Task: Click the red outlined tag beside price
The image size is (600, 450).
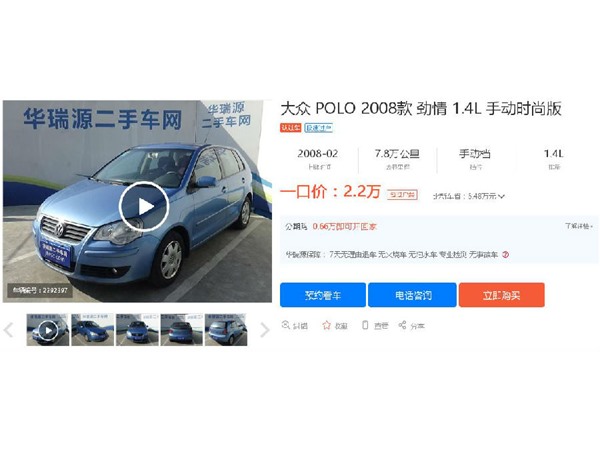Action: pyautogui.click(x=402, y=195)
